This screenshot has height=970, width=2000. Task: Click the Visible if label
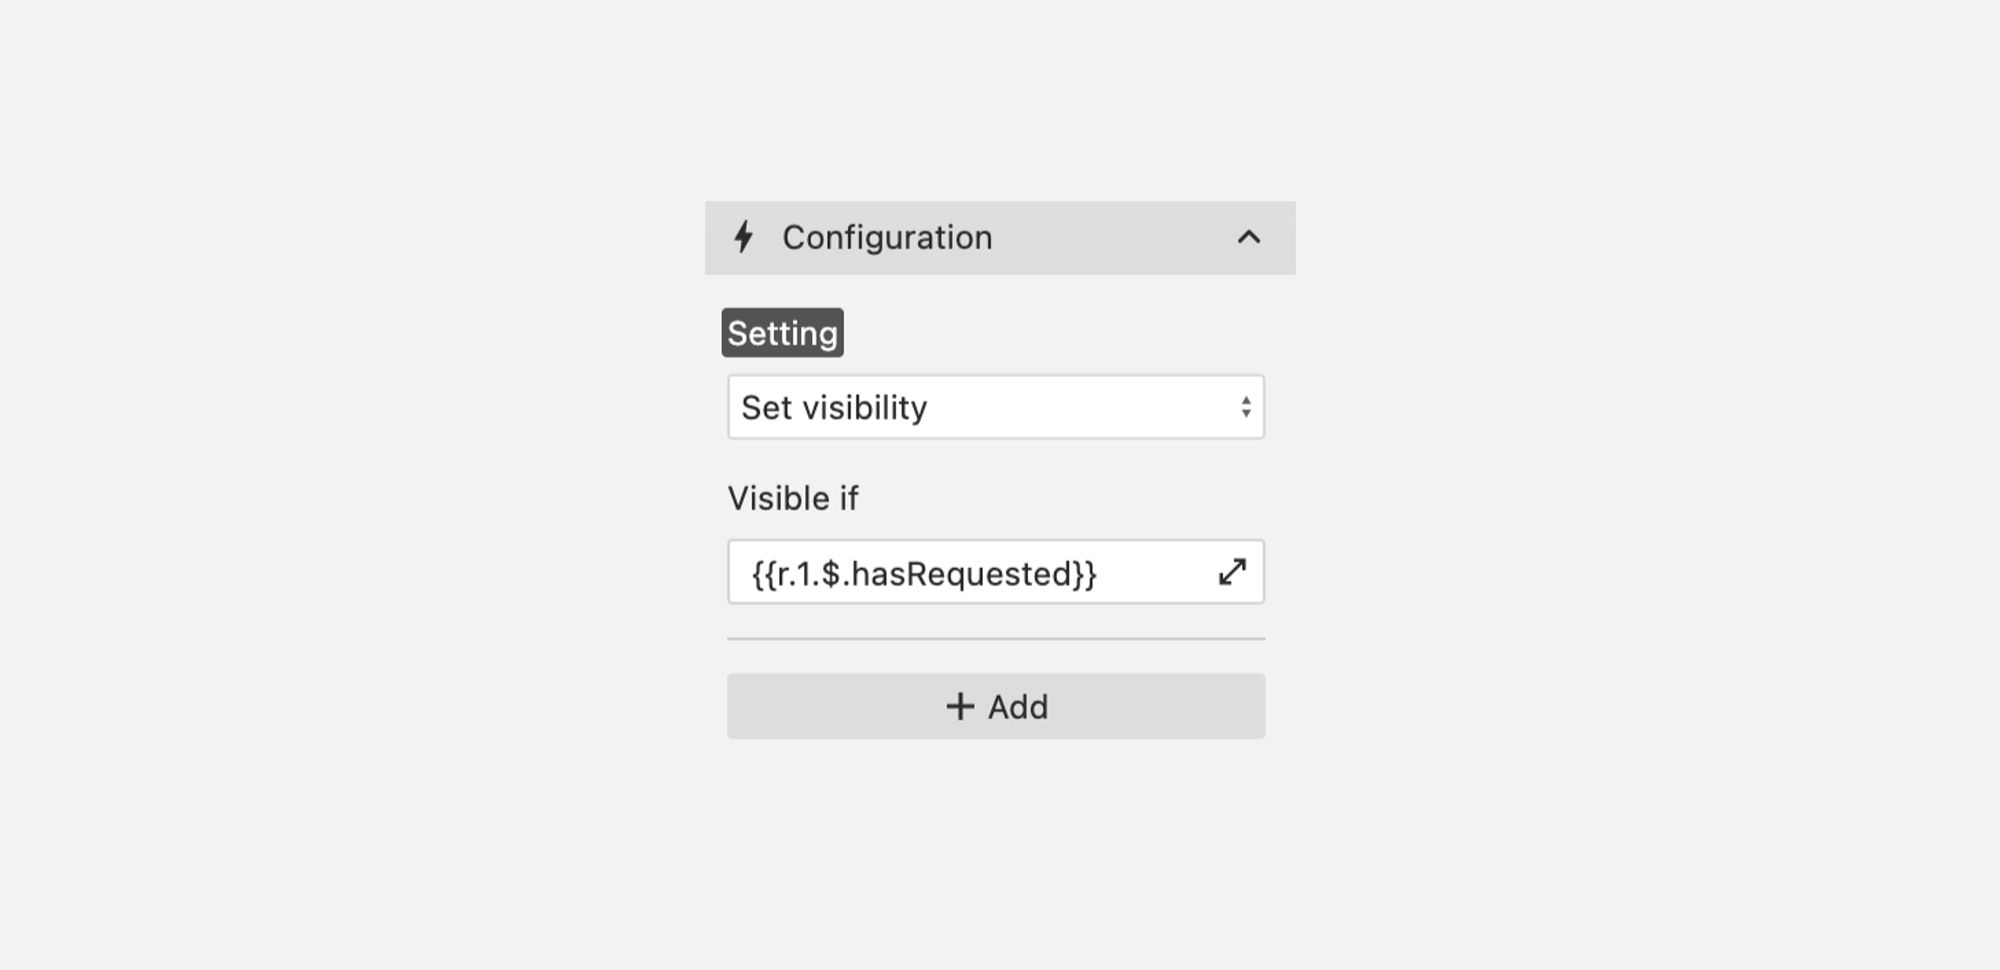click(x=793, y=498)
